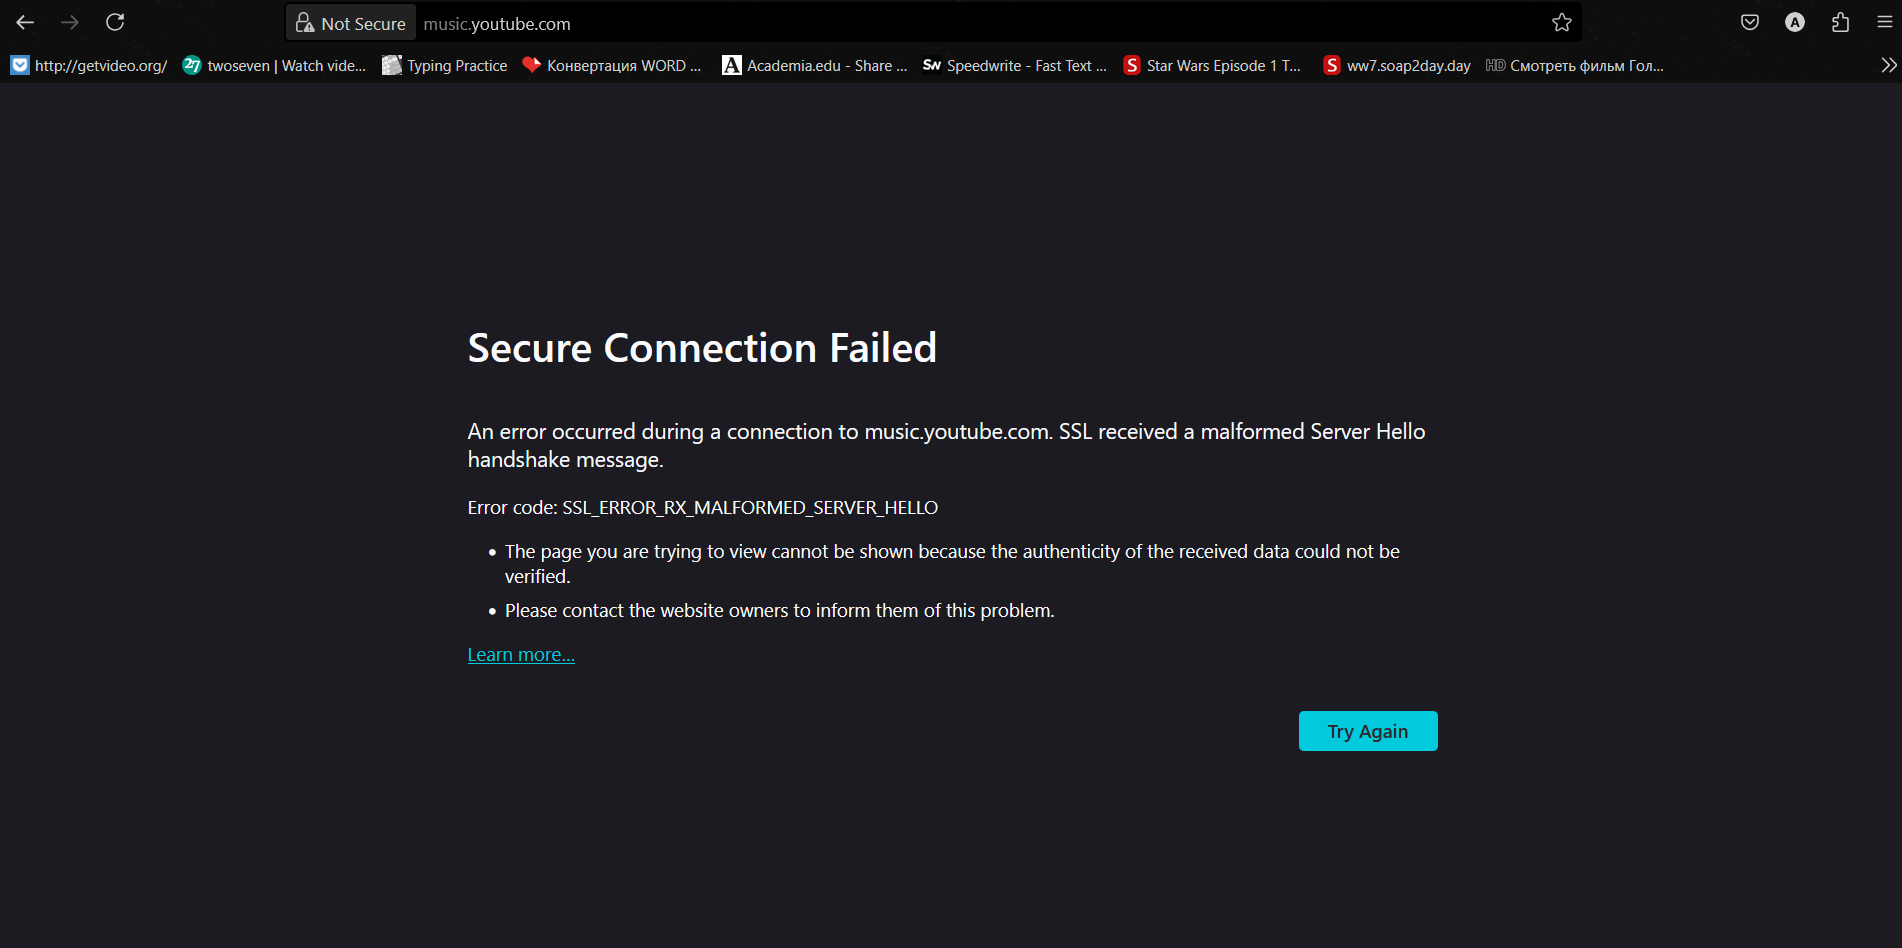Open the Speedwrite Fast Text bookmark
The image size is (1902, 948).
tap(1015, 65)
